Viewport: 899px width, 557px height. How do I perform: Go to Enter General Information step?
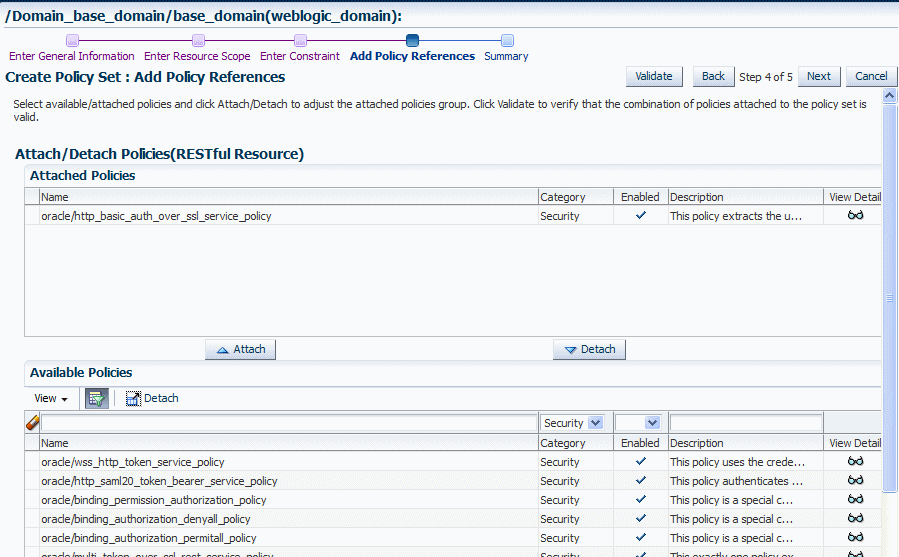(72, 56)
